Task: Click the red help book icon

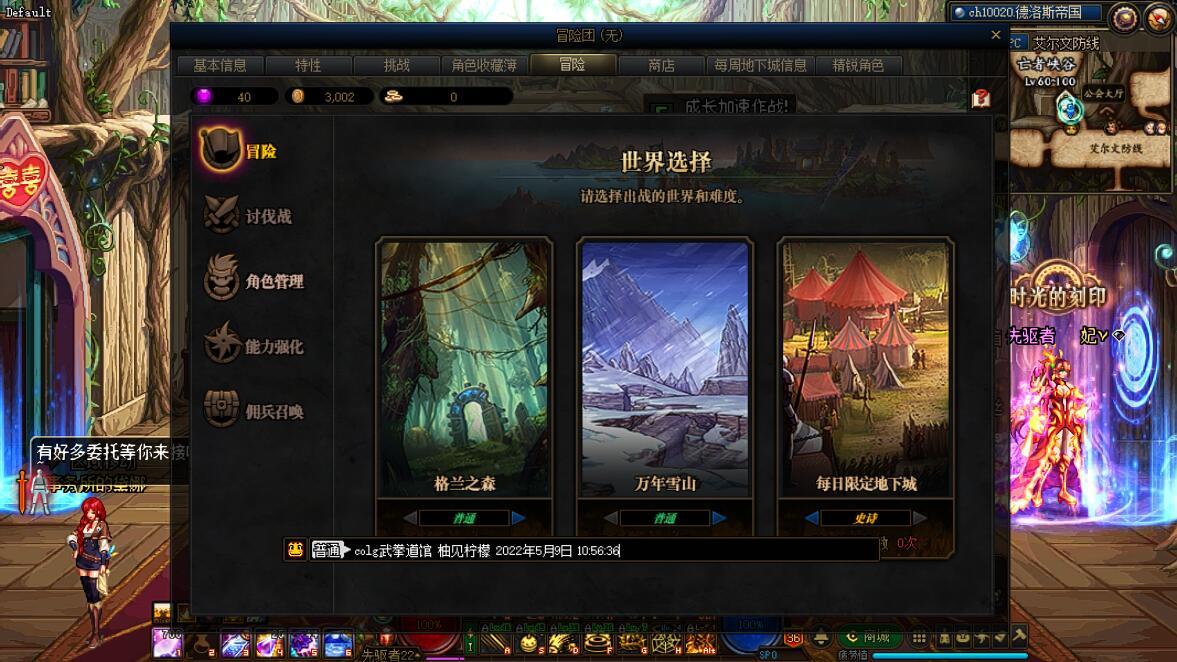Action: pyautogui.click(x=980, y=98)
